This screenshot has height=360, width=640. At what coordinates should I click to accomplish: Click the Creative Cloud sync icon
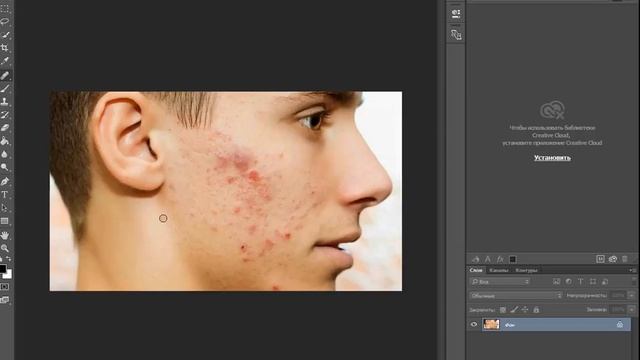point(613,259)
